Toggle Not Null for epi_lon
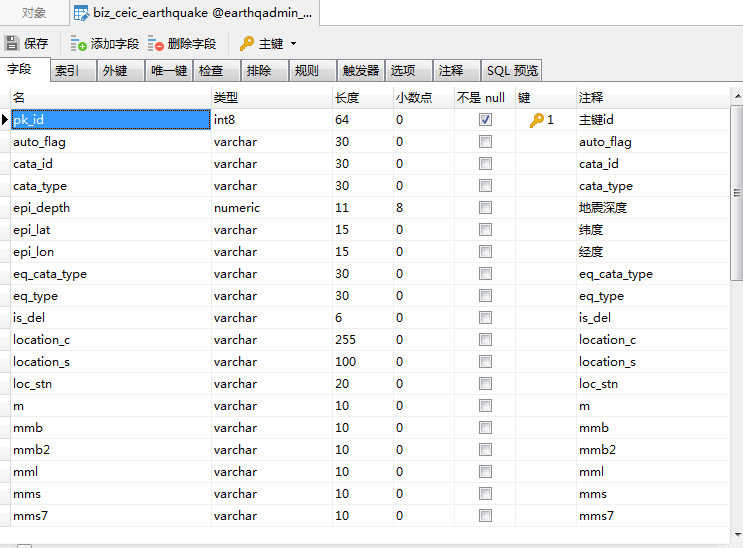Viewport: 743px width, 548px height. [x=485, y=252]
